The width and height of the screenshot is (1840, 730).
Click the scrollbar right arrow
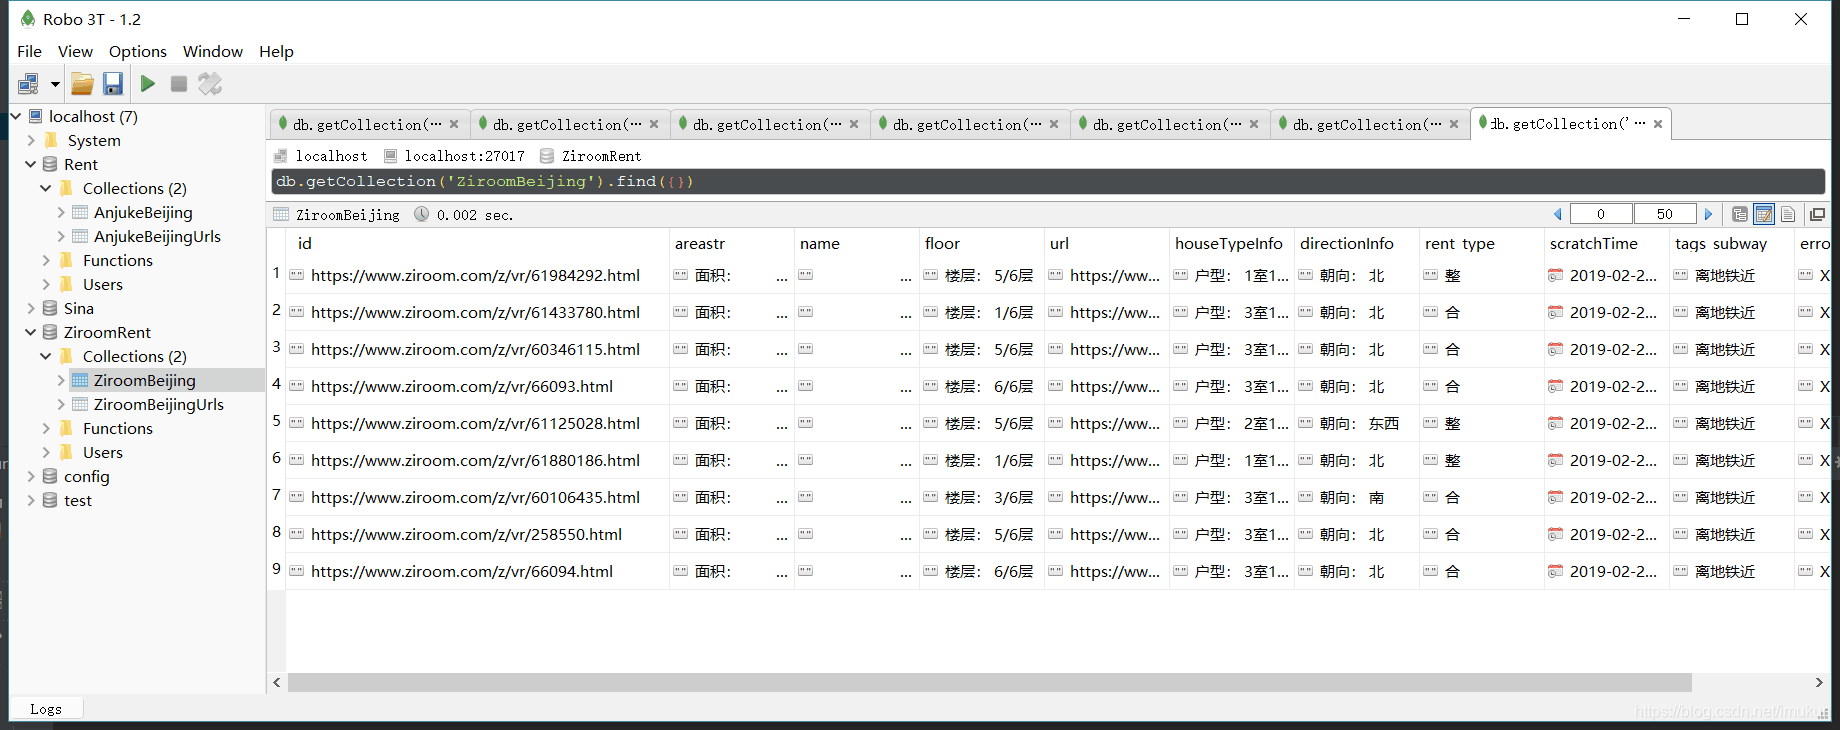[x=1819, y=682]
